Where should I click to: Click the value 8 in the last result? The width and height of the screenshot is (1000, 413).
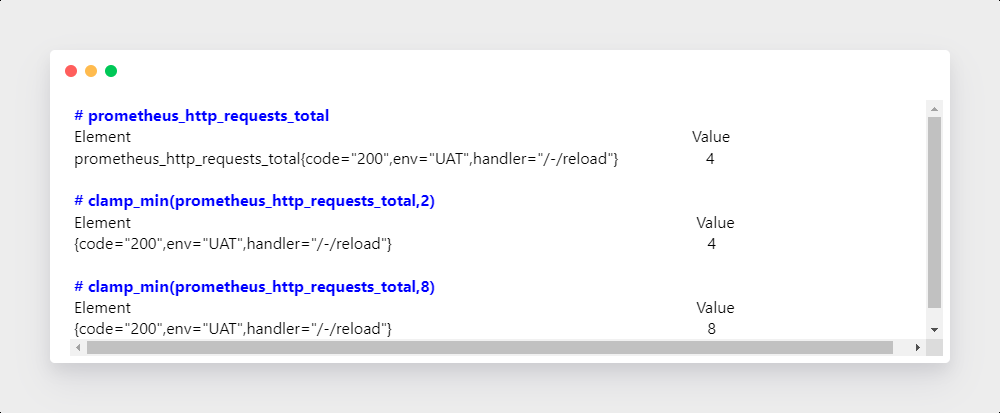[711, 329]
